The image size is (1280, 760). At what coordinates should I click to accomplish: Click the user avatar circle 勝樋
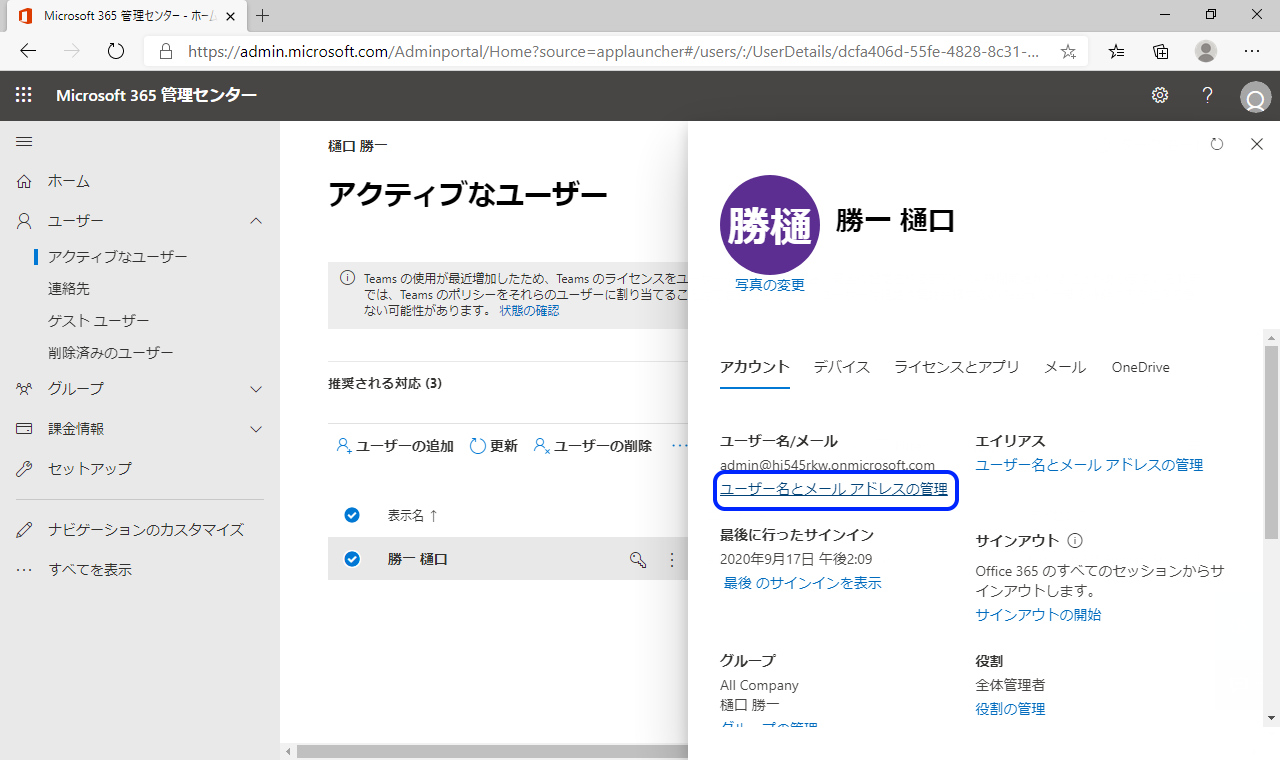[770, 225]
